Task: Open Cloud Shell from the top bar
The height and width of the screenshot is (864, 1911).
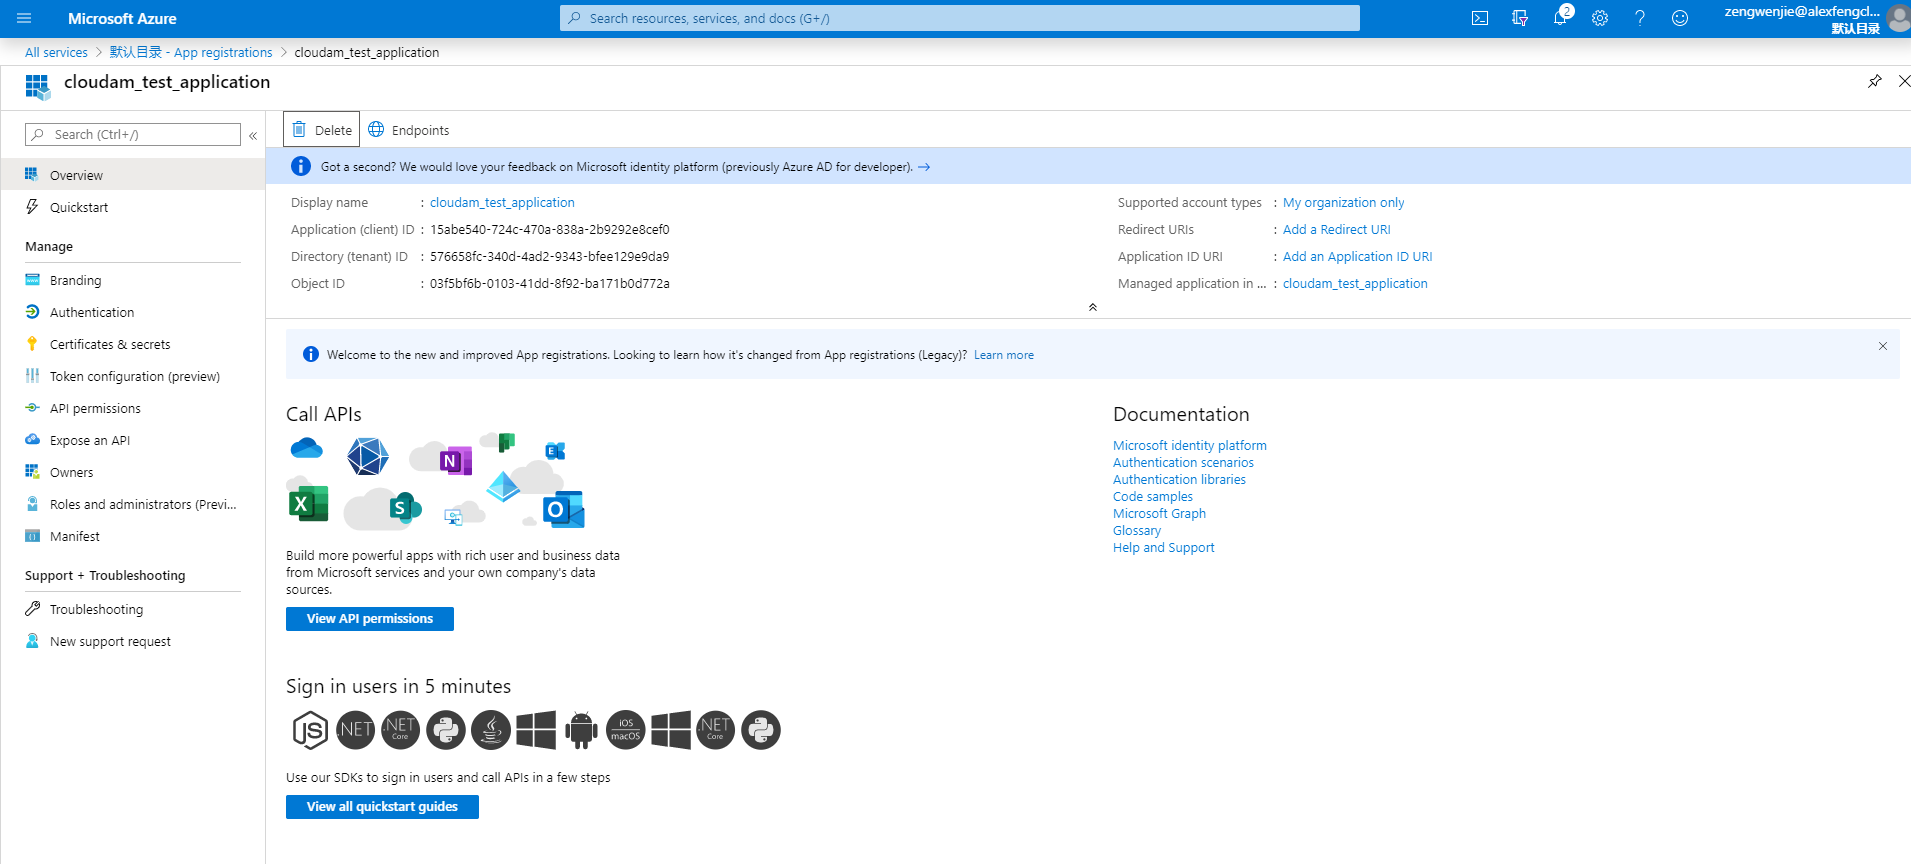Action: [x=1480, y=18]
